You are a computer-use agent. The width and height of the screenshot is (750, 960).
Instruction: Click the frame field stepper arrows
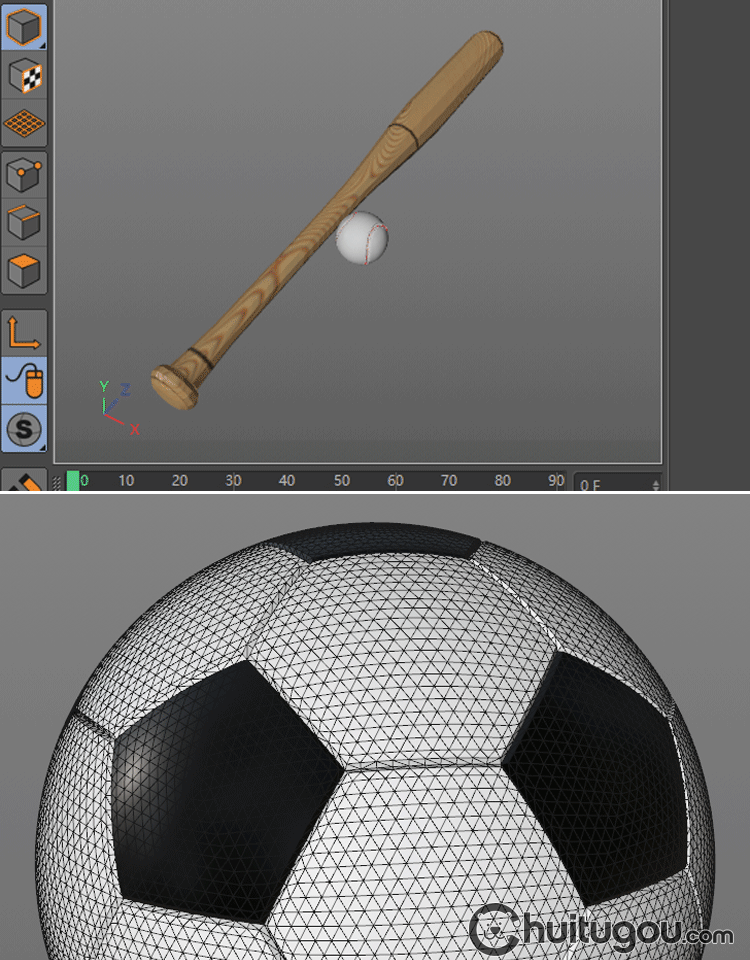[656, 484]
